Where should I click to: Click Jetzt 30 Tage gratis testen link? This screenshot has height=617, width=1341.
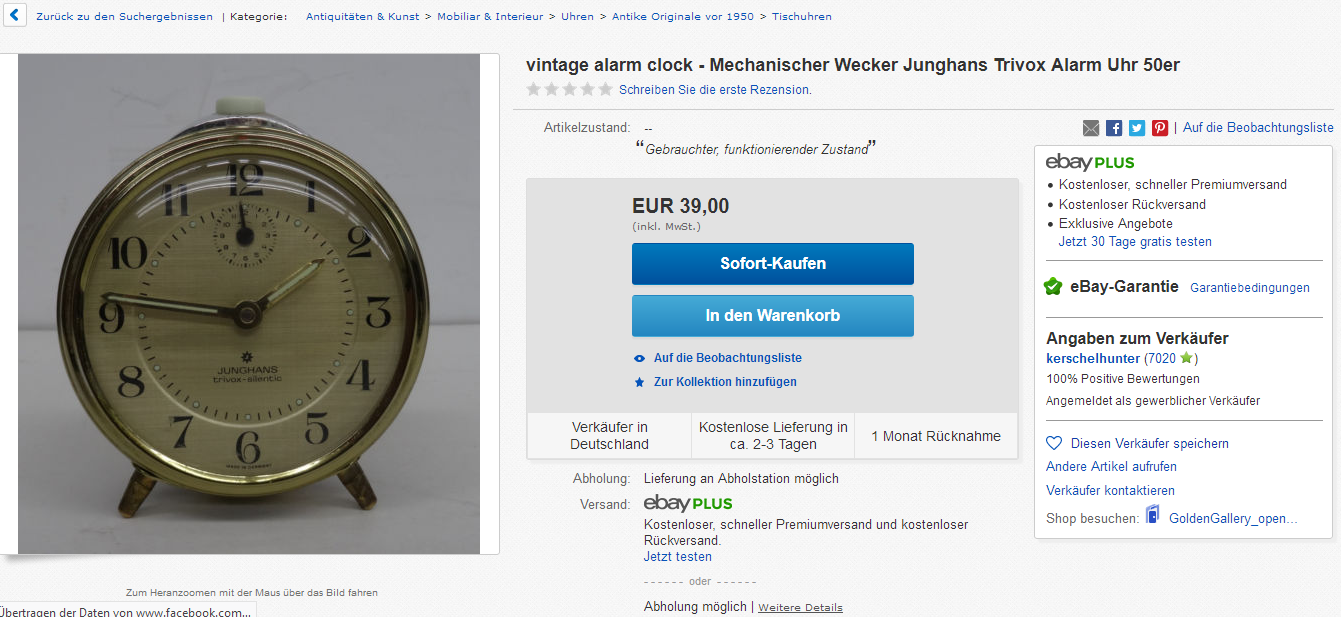[1135, 242]
